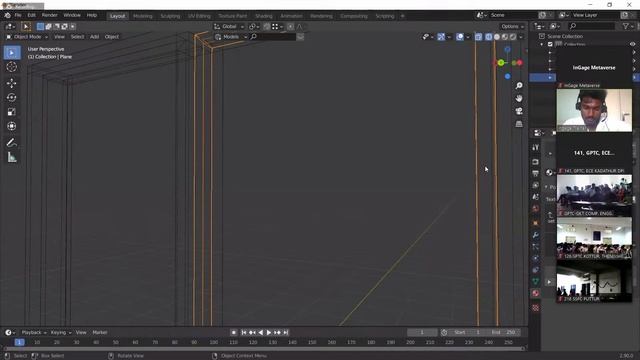Viewport: 640px width, 360px height.
Task: Open the Edit menu
Action: [31, 15]
